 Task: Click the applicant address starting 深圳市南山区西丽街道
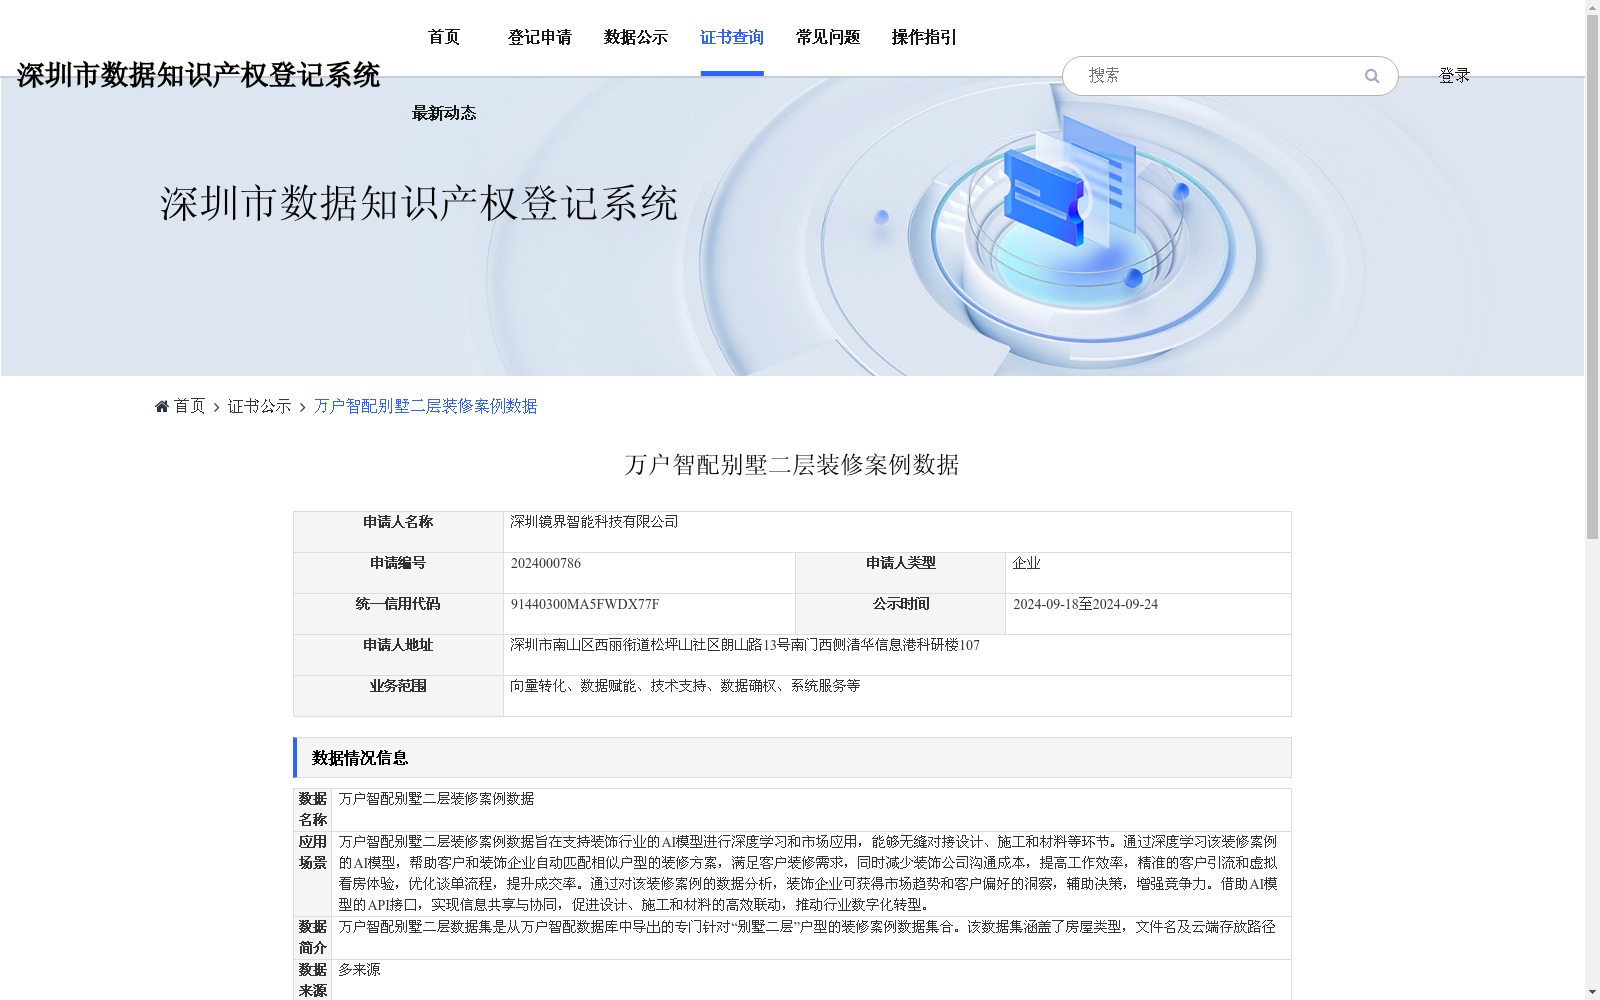(745, 645)
